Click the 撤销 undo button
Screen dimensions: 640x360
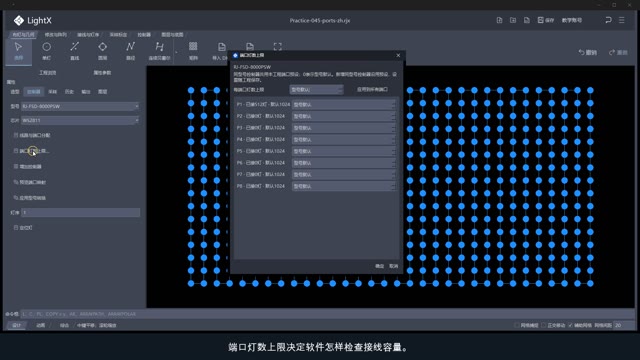pos(587,52)
